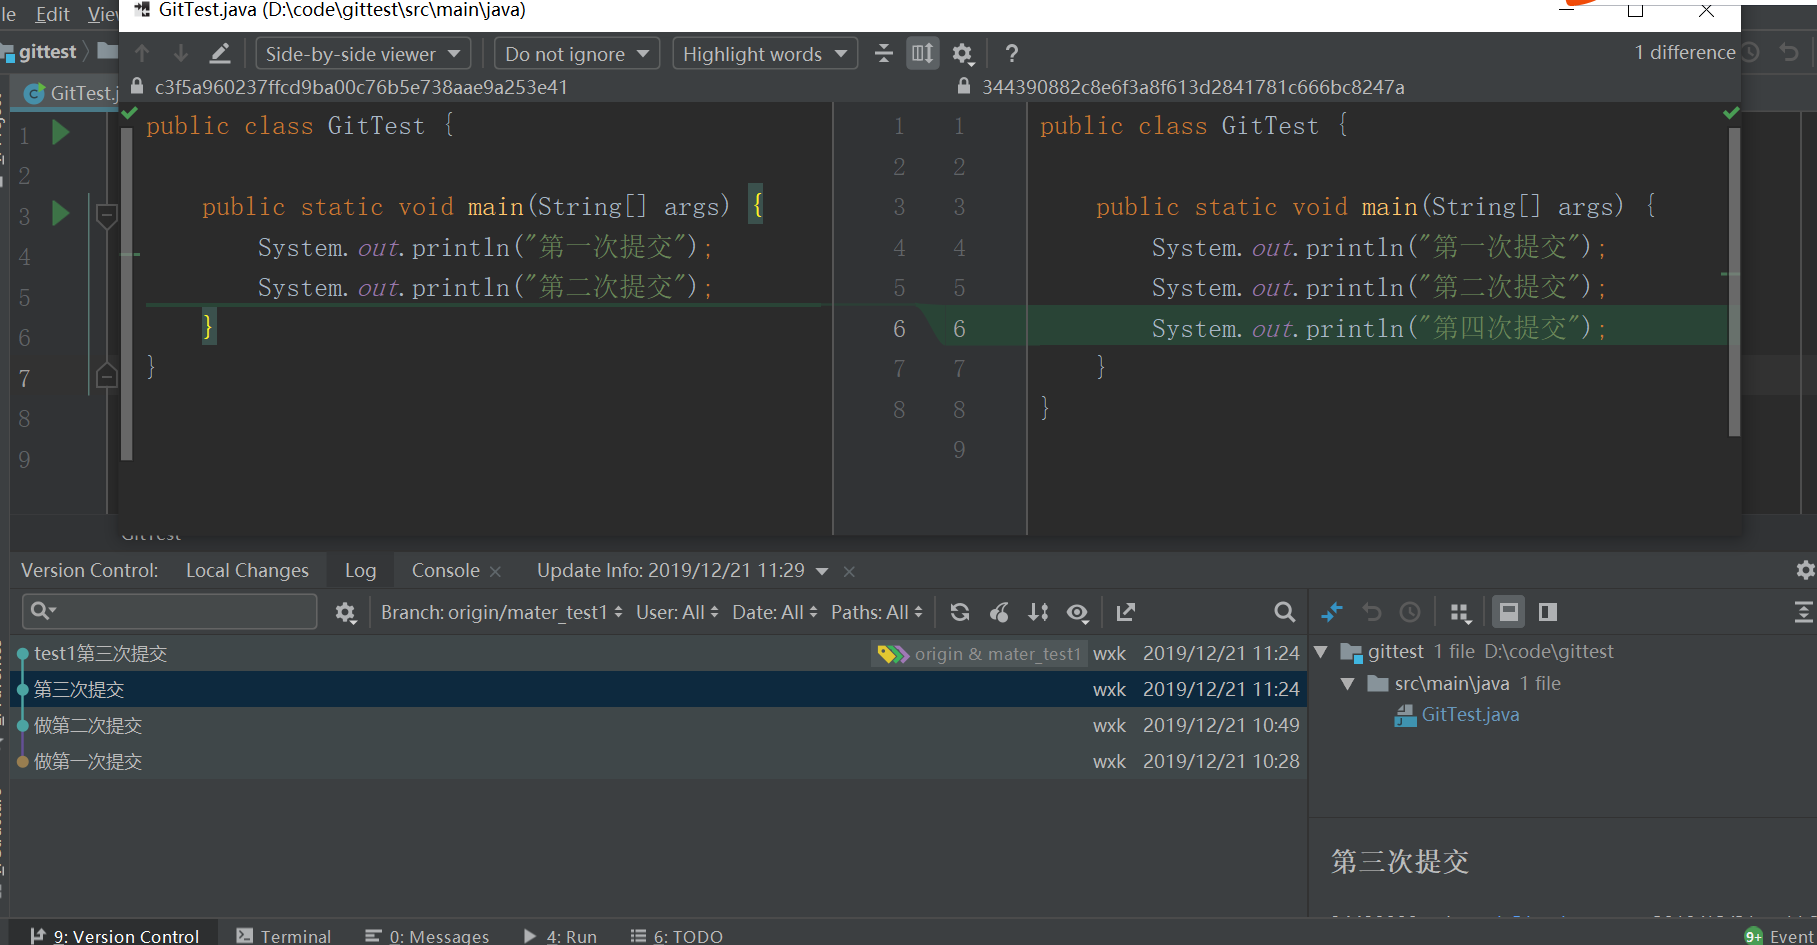Viewport: 1817px width, 945px height.
Task: Focus the log search field
Action: pos(170,611)
